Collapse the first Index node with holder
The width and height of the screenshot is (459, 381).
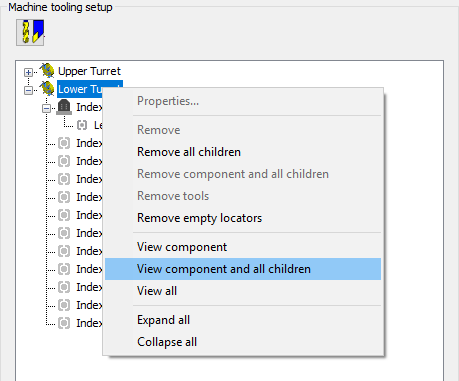coord(47,108)
